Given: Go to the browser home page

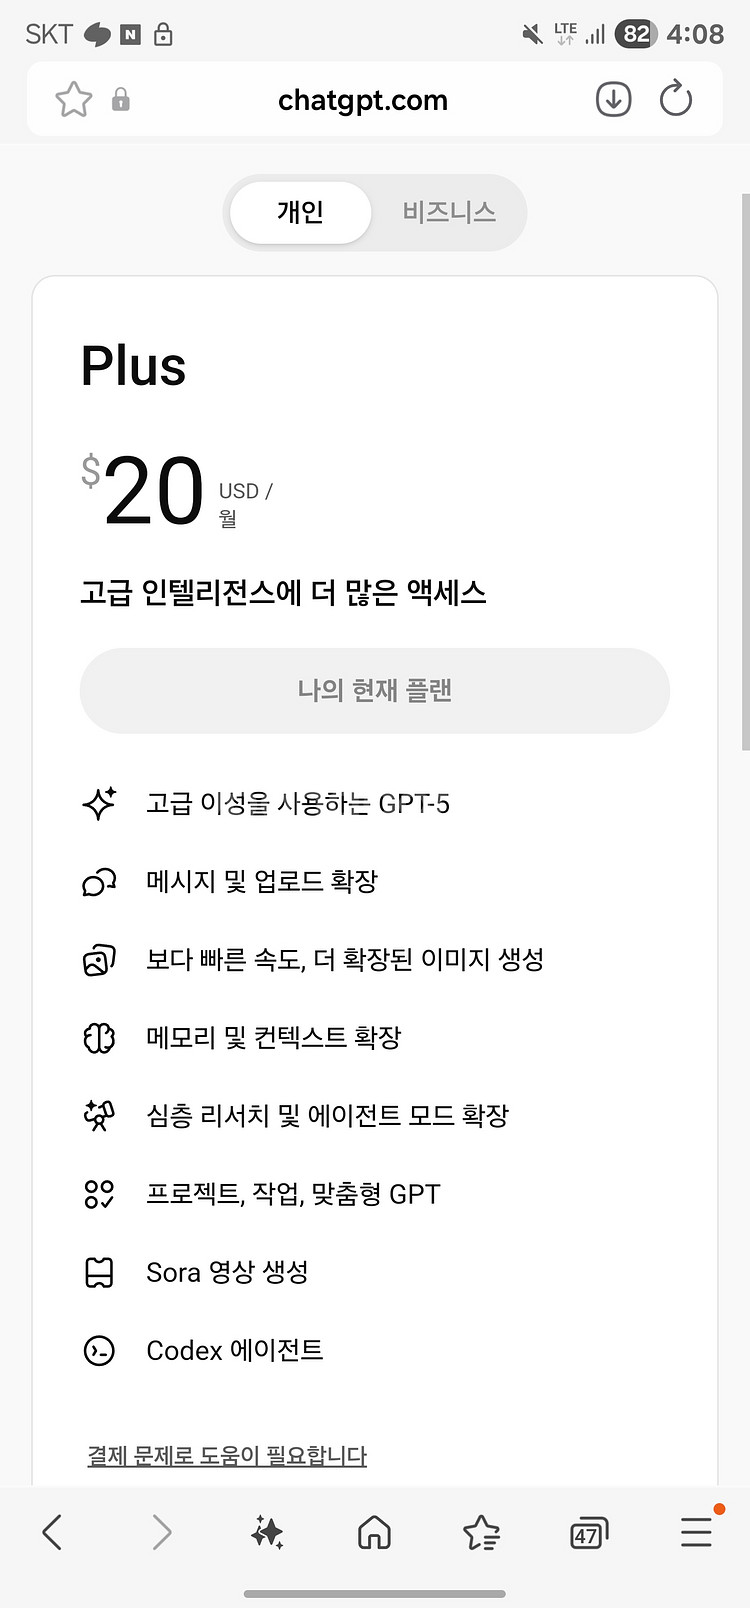Looking at the screenshot, I should (374, 1532).
